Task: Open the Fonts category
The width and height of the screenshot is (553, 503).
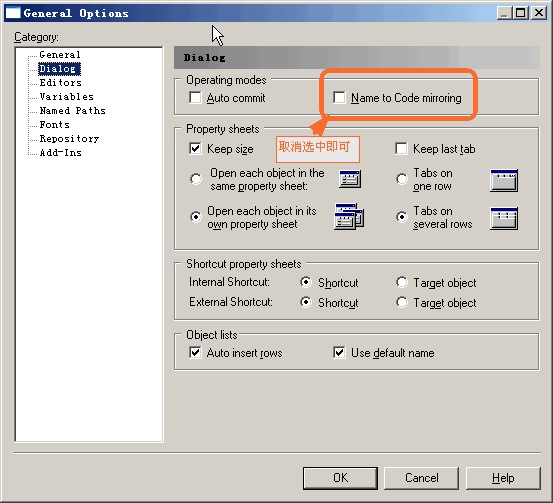Action: pos(54,125)
